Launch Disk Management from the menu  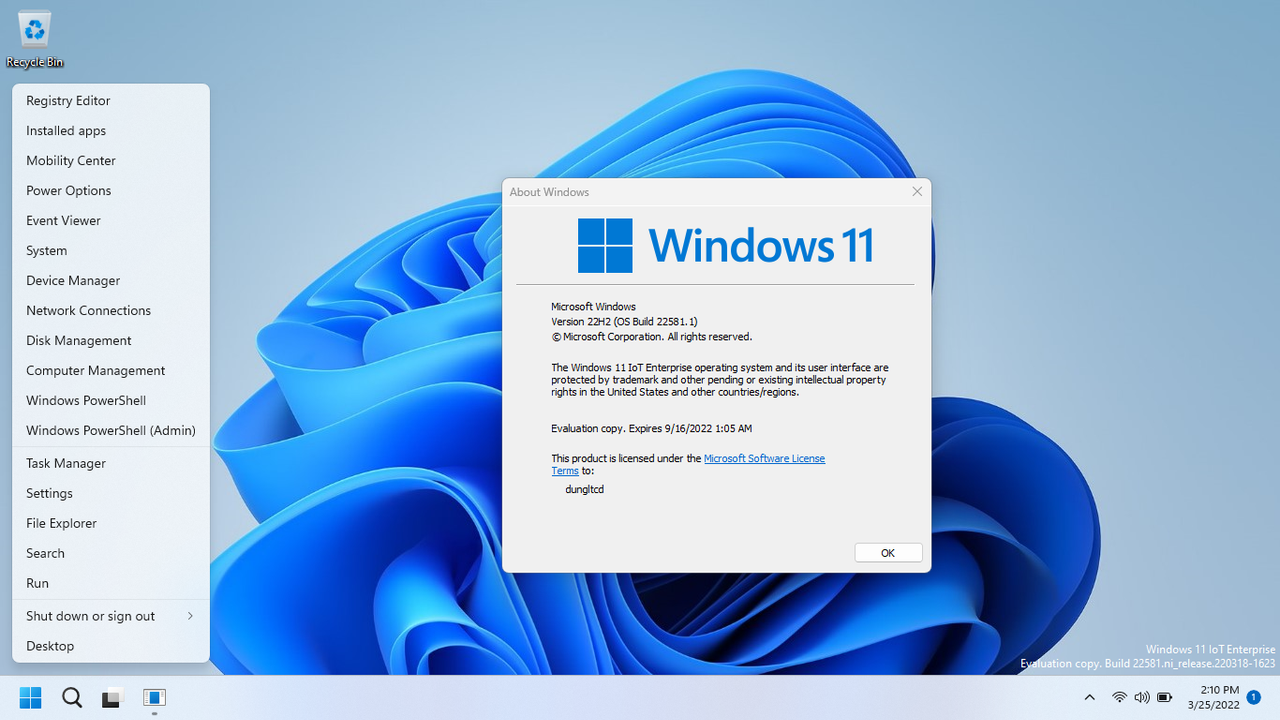pyautogui.click(x=111, y=341)
